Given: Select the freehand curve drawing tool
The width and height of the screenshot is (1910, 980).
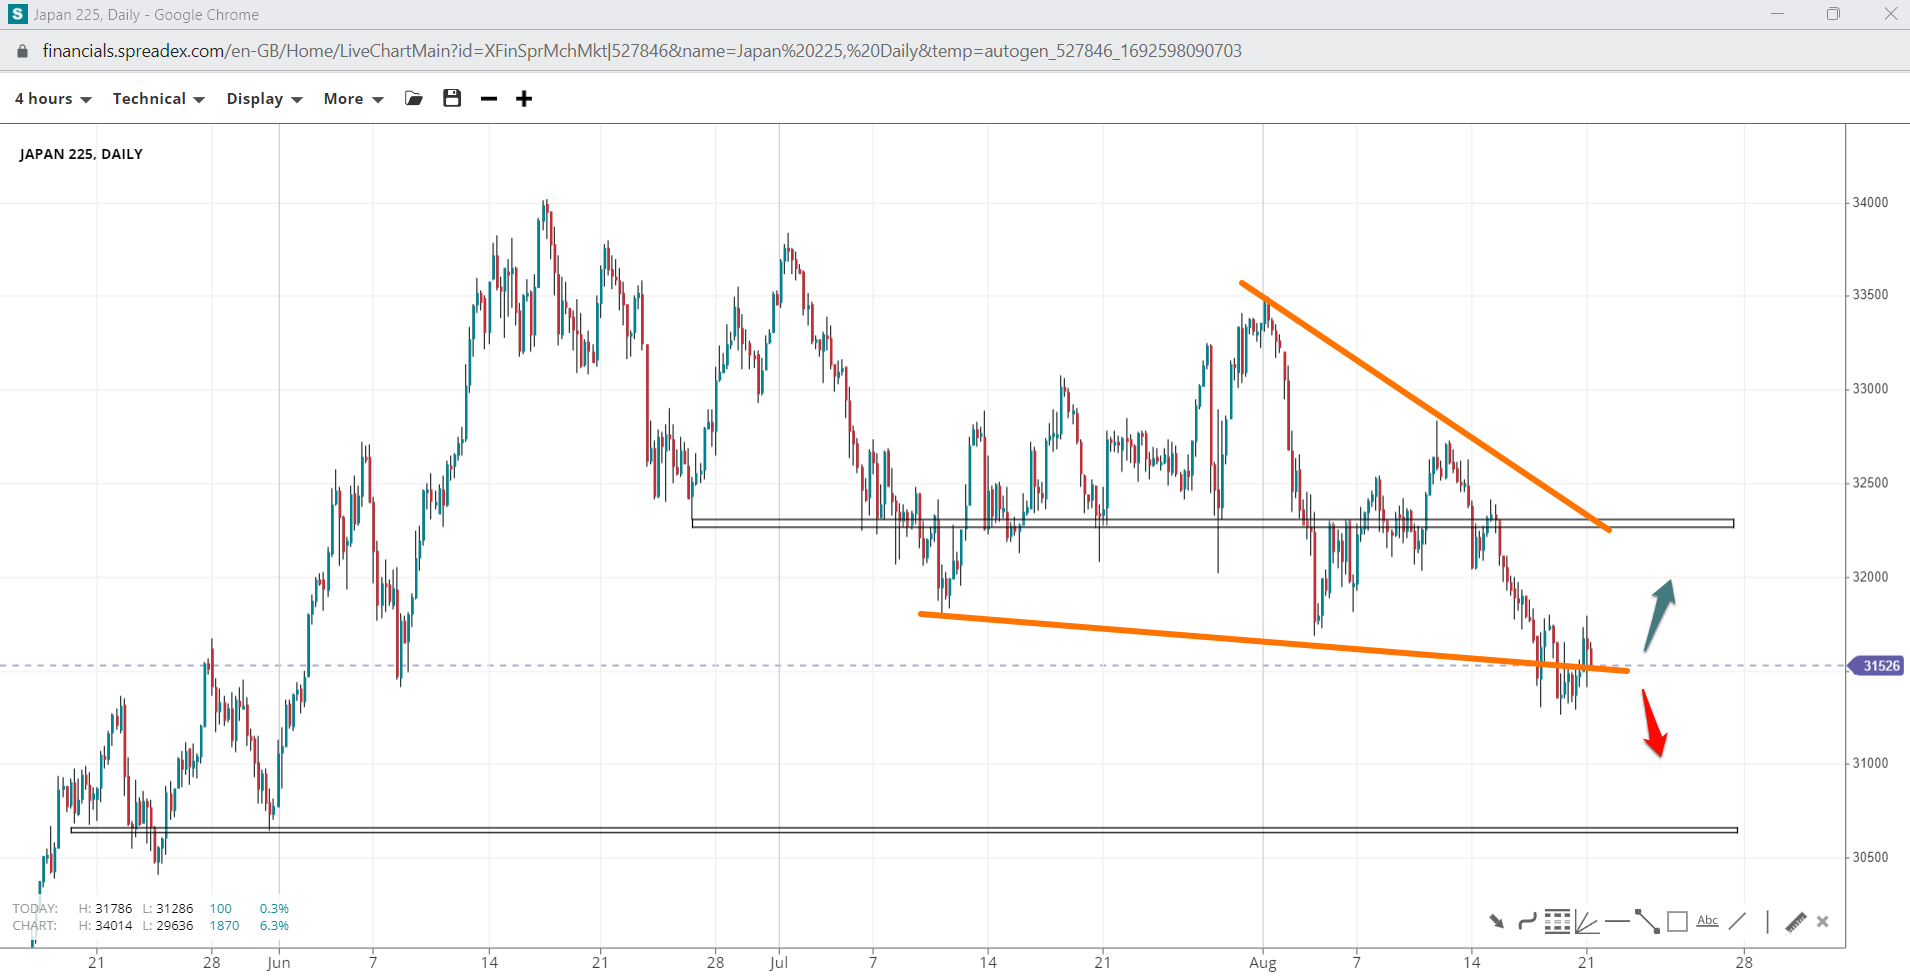Looking at the screenshot, I should [1527, 922].
